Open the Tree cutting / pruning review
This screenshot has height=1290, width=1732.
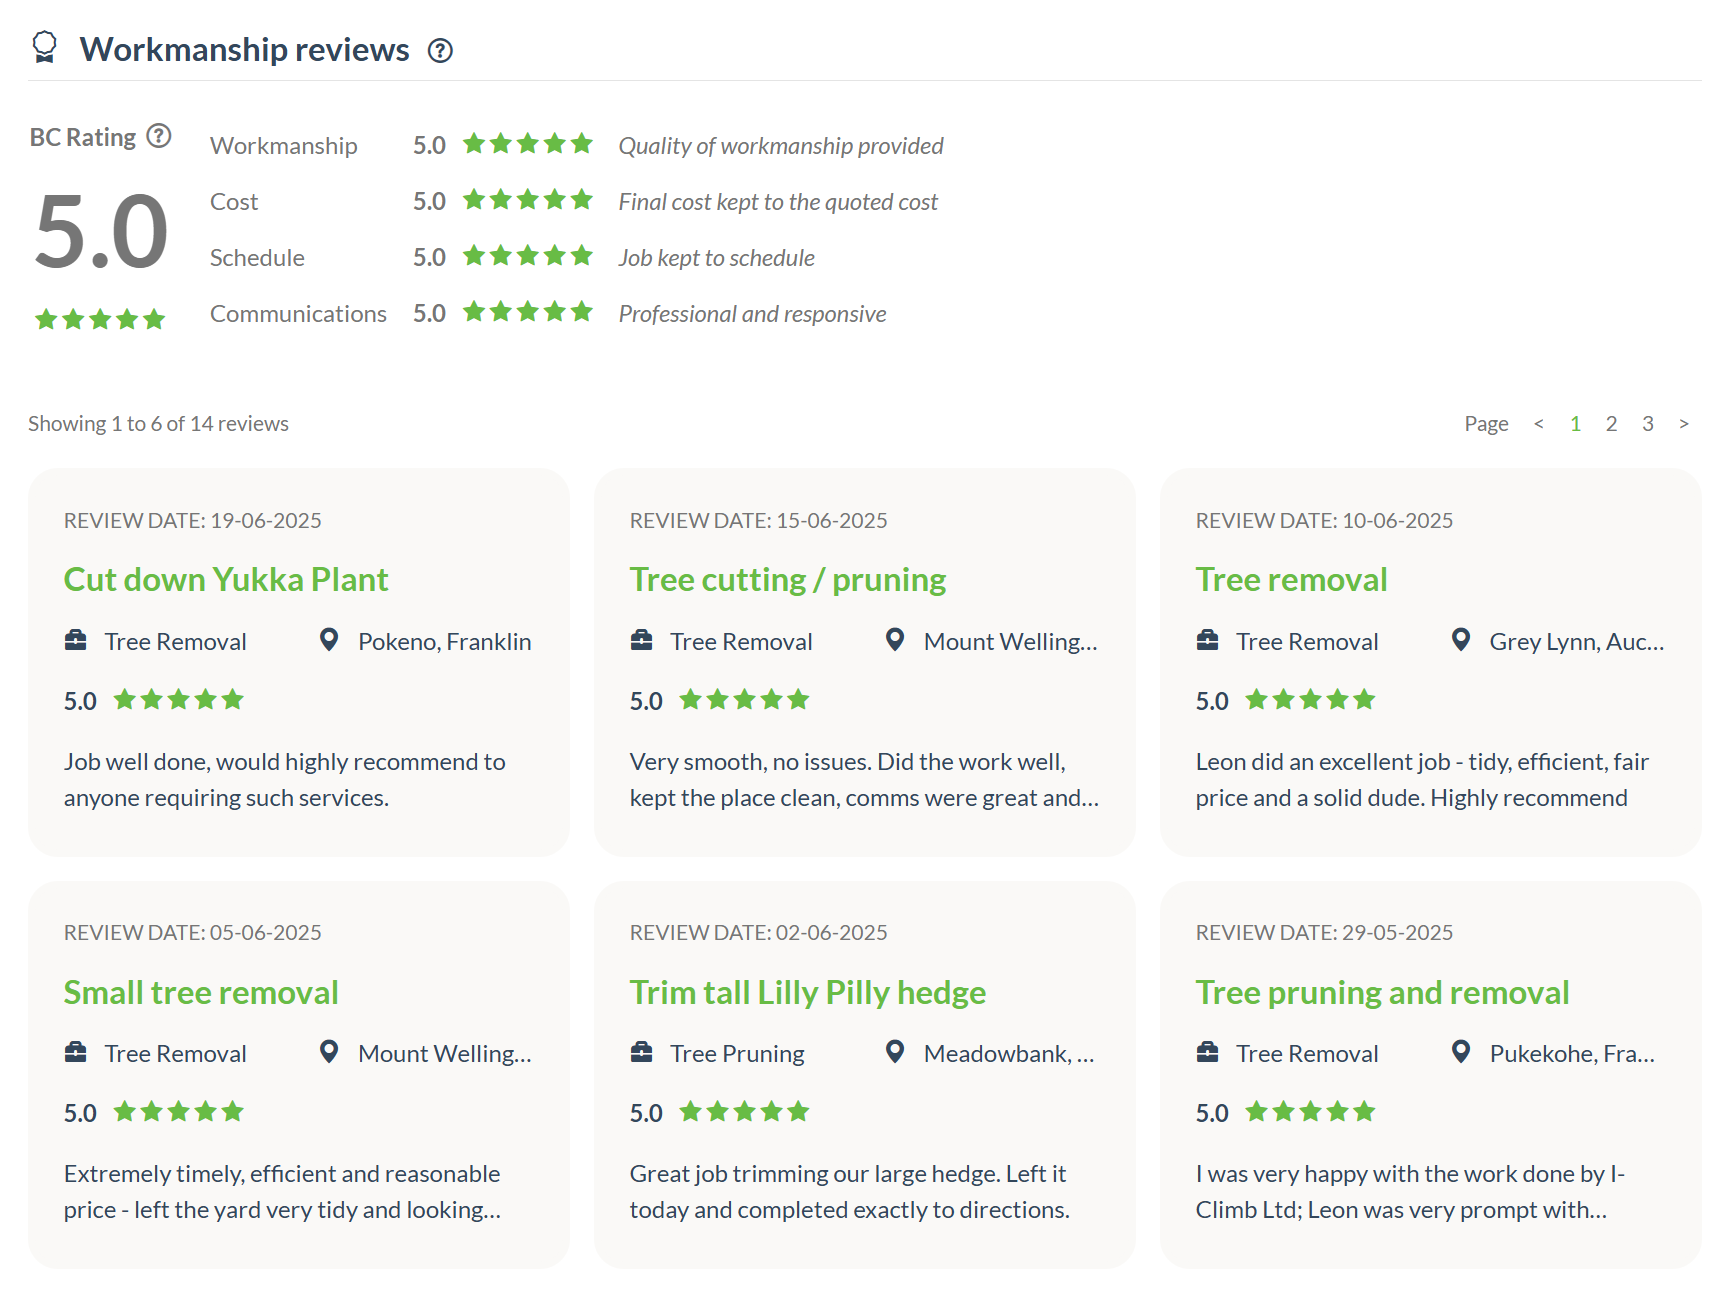787,580
